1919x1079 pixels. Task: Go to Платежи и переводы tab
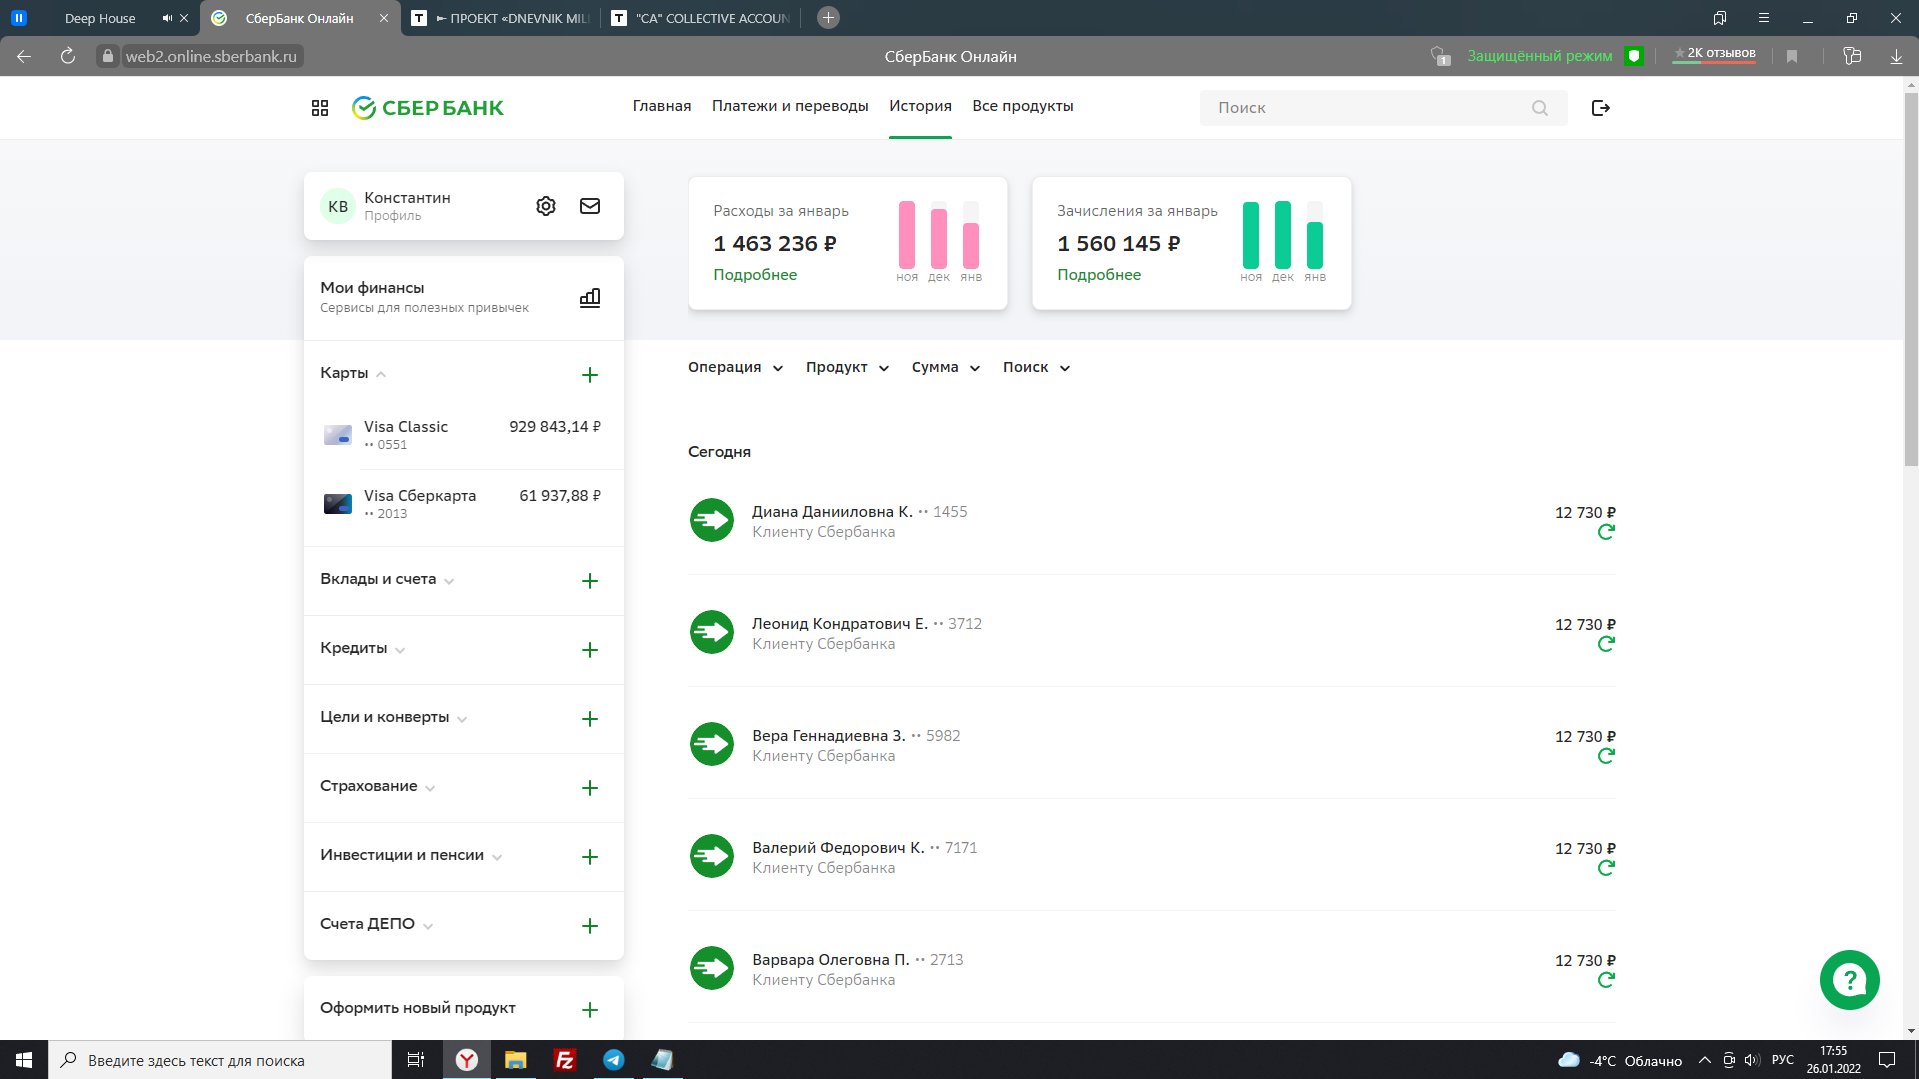(x=789, y=106)
